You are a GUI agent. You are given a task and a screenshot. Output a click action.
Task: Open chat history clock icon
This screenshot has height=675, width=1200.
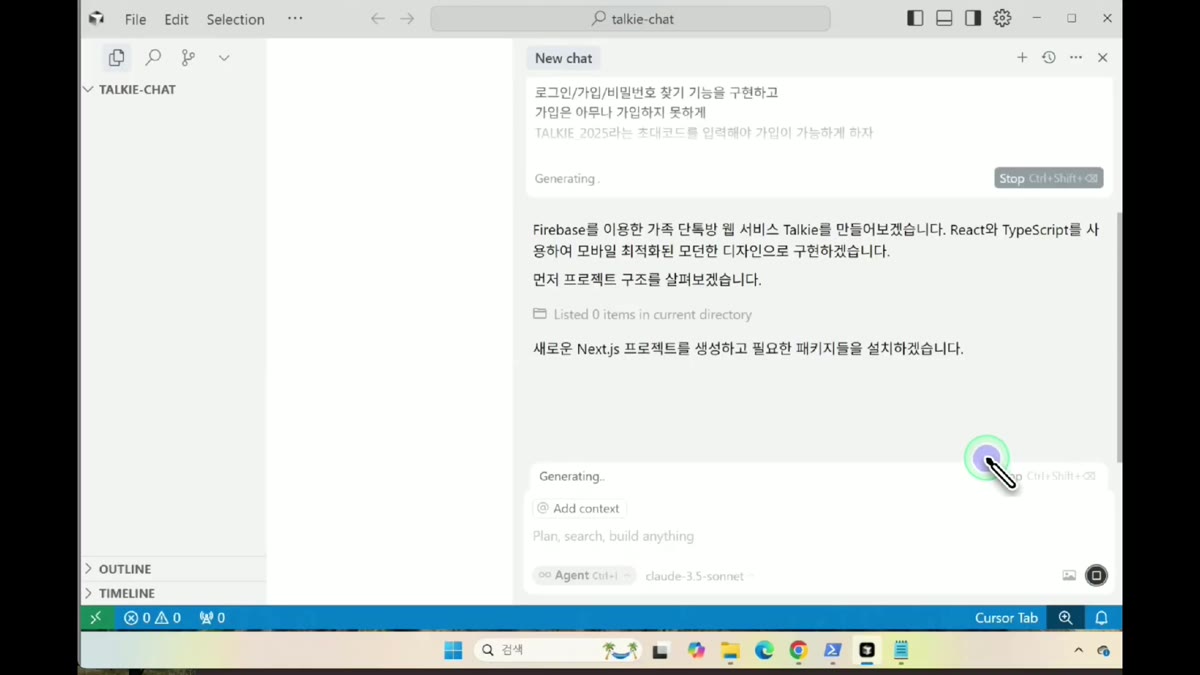pyautogui.click(x=1048, y=58)
